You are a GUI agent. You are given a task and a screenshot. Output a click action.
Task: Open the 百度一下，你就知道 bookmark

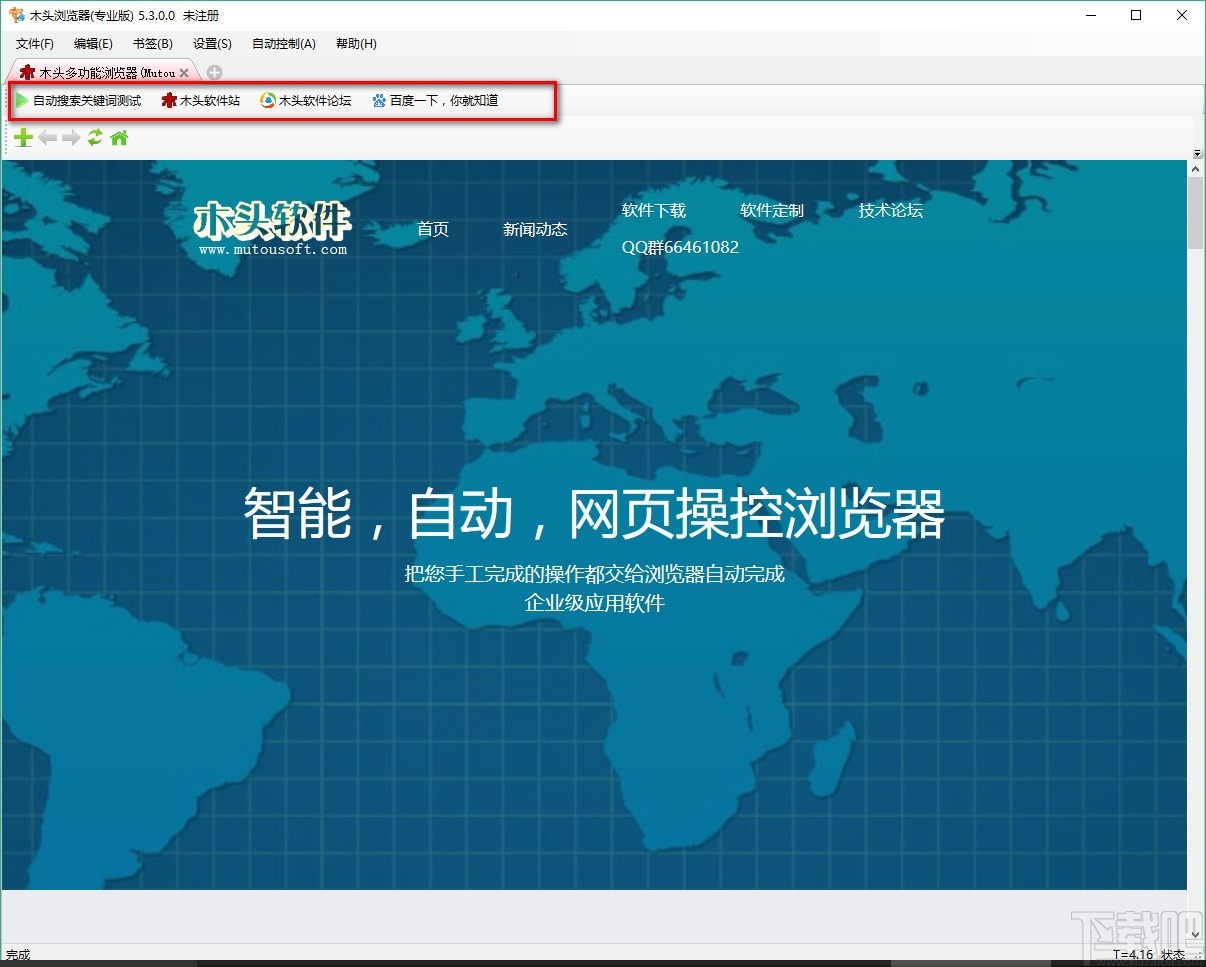tap(435, 101)
